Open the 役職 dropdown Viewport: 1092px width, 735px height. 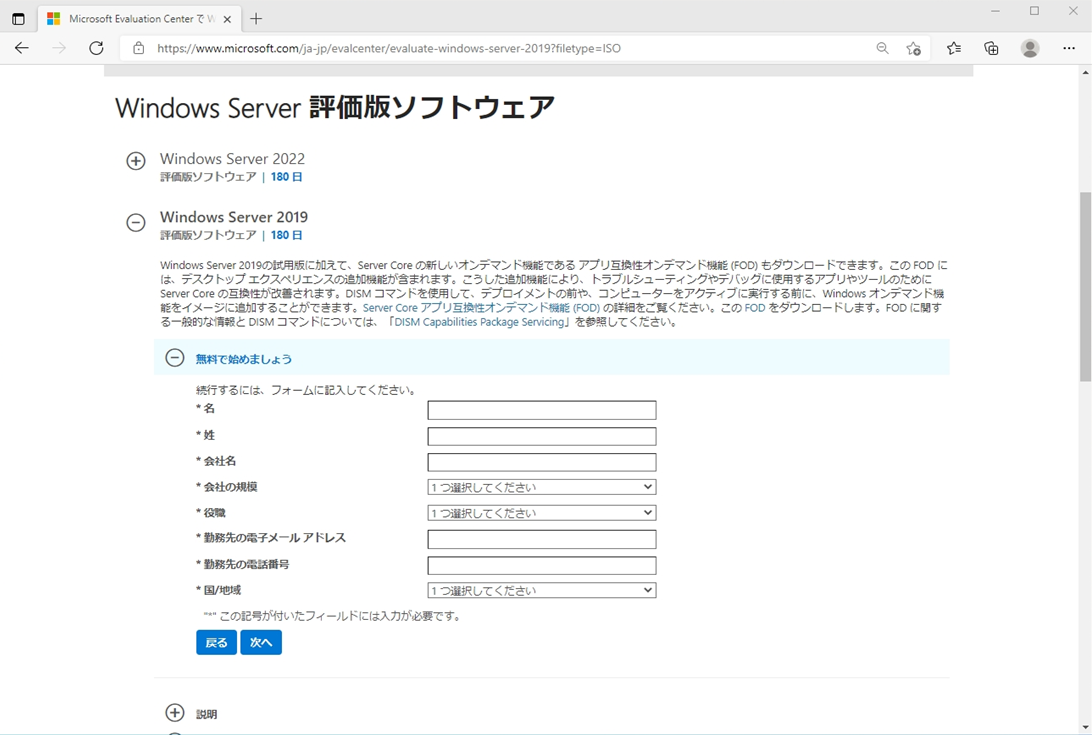tap(542, 513)
